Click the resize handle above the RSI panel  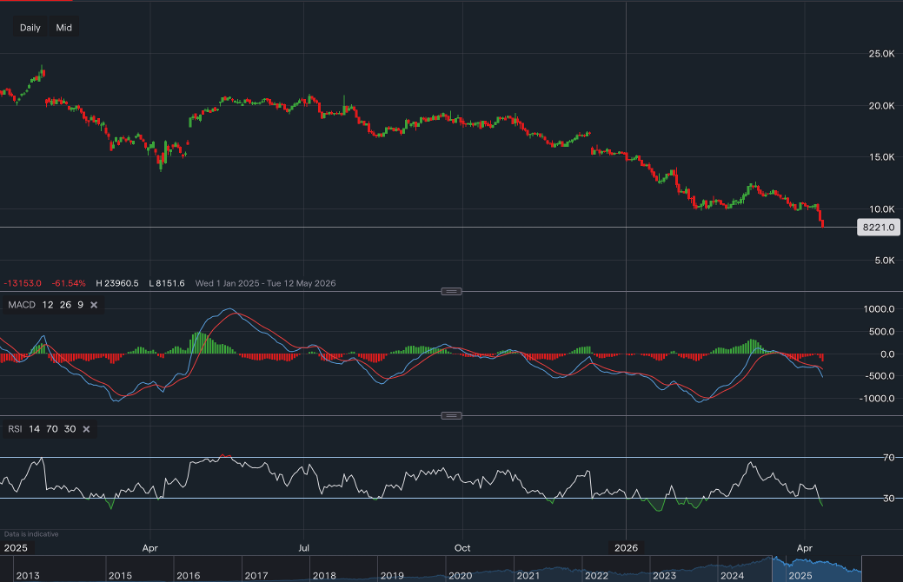click(x=452, y=415)
